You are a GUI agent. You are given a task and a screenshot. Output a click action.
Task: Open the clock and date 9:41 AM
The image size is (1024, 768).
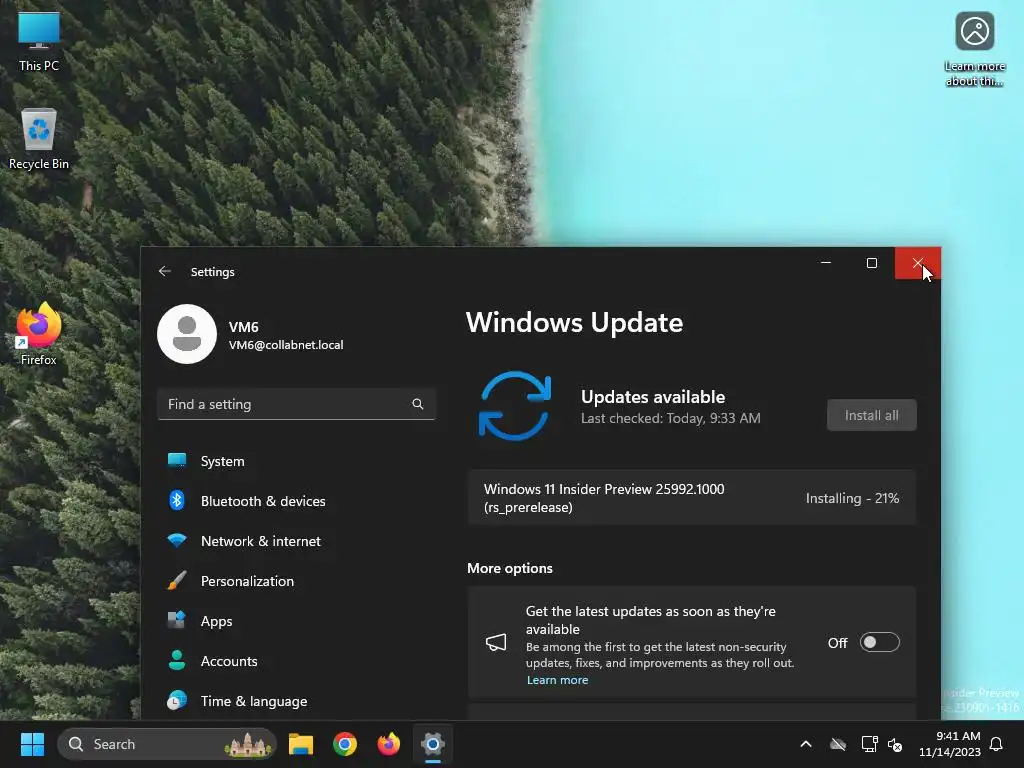(950, 744)
